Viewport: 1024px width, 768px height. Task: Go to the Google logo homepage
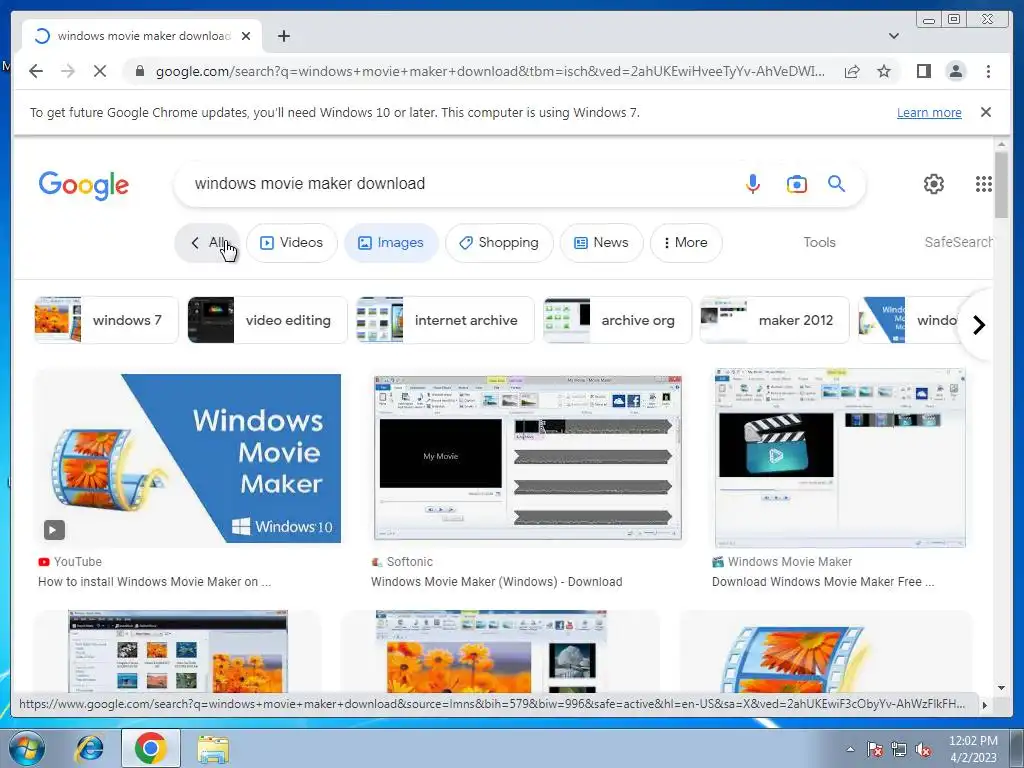click(x=84, y=185)
